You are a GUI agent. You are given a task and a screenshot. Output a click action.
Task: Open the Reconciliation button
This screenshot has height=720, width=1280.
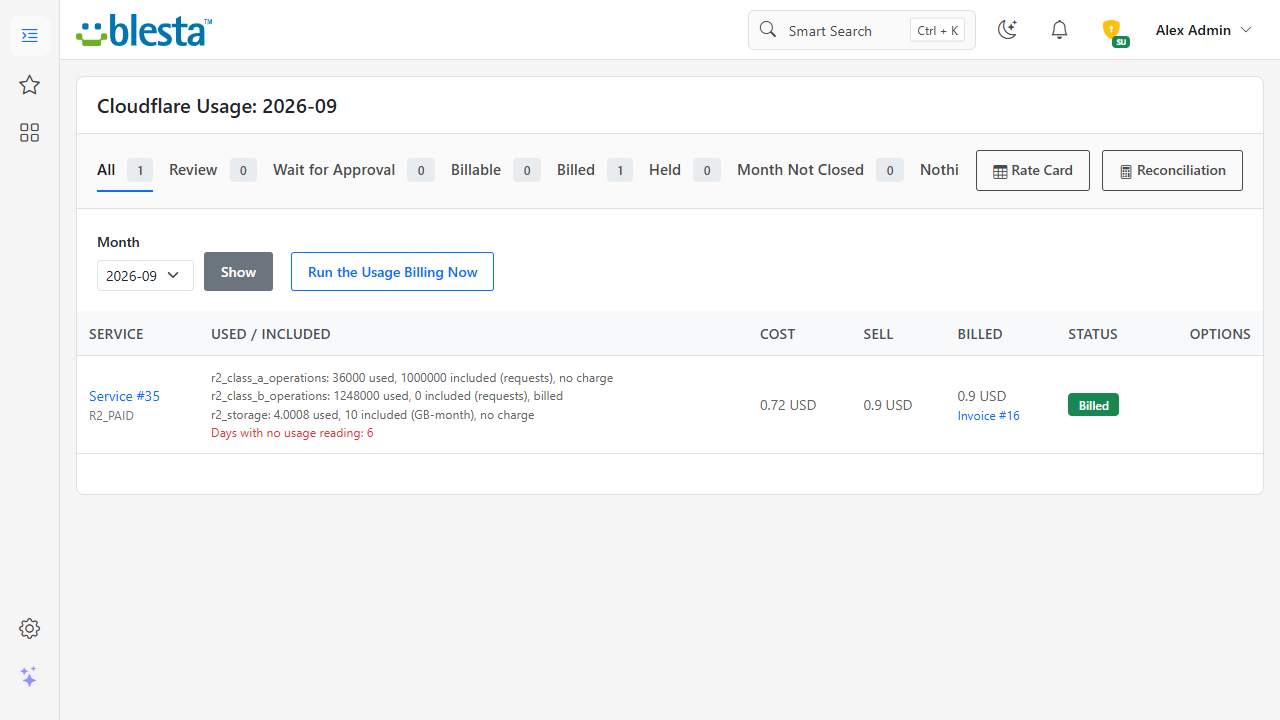(1172, 170)
